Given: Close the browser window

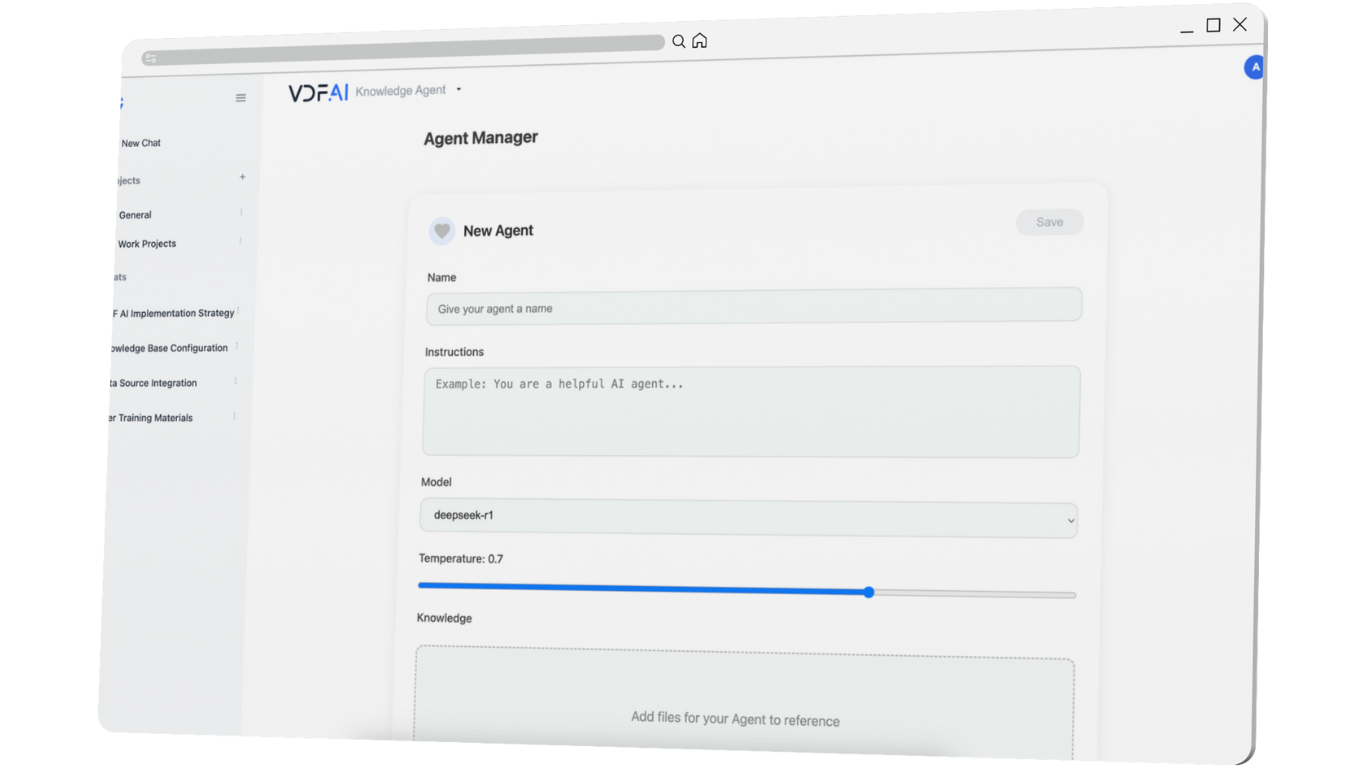Looking at the screenshot, I should [1240, 24].
